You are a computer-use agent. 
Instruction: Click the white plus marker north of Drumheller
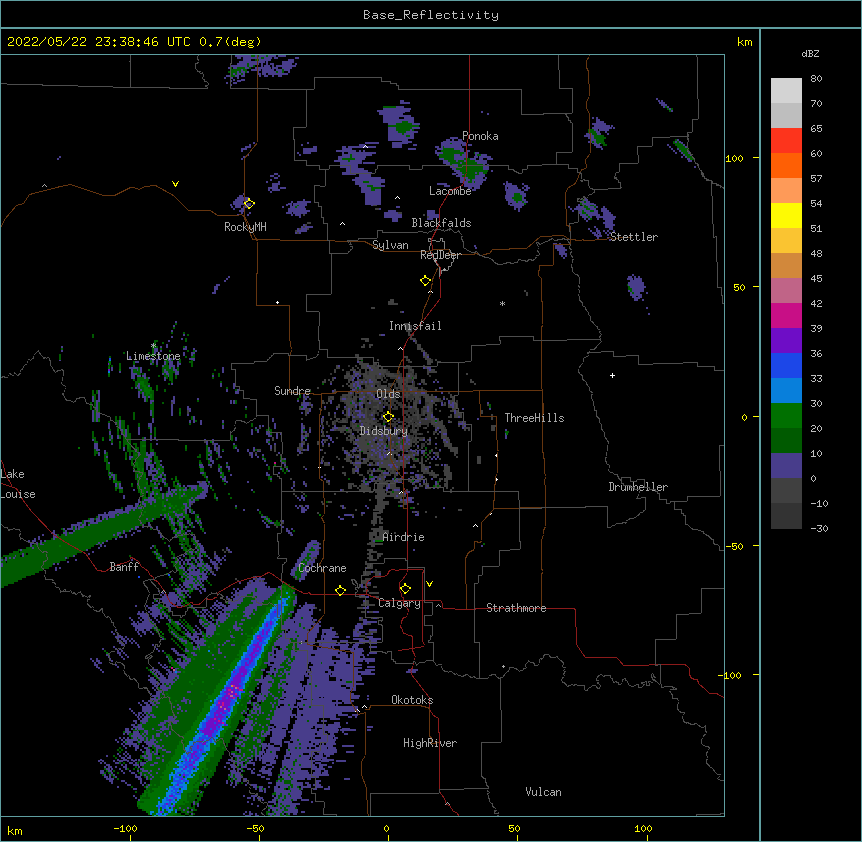coord(612,375)
